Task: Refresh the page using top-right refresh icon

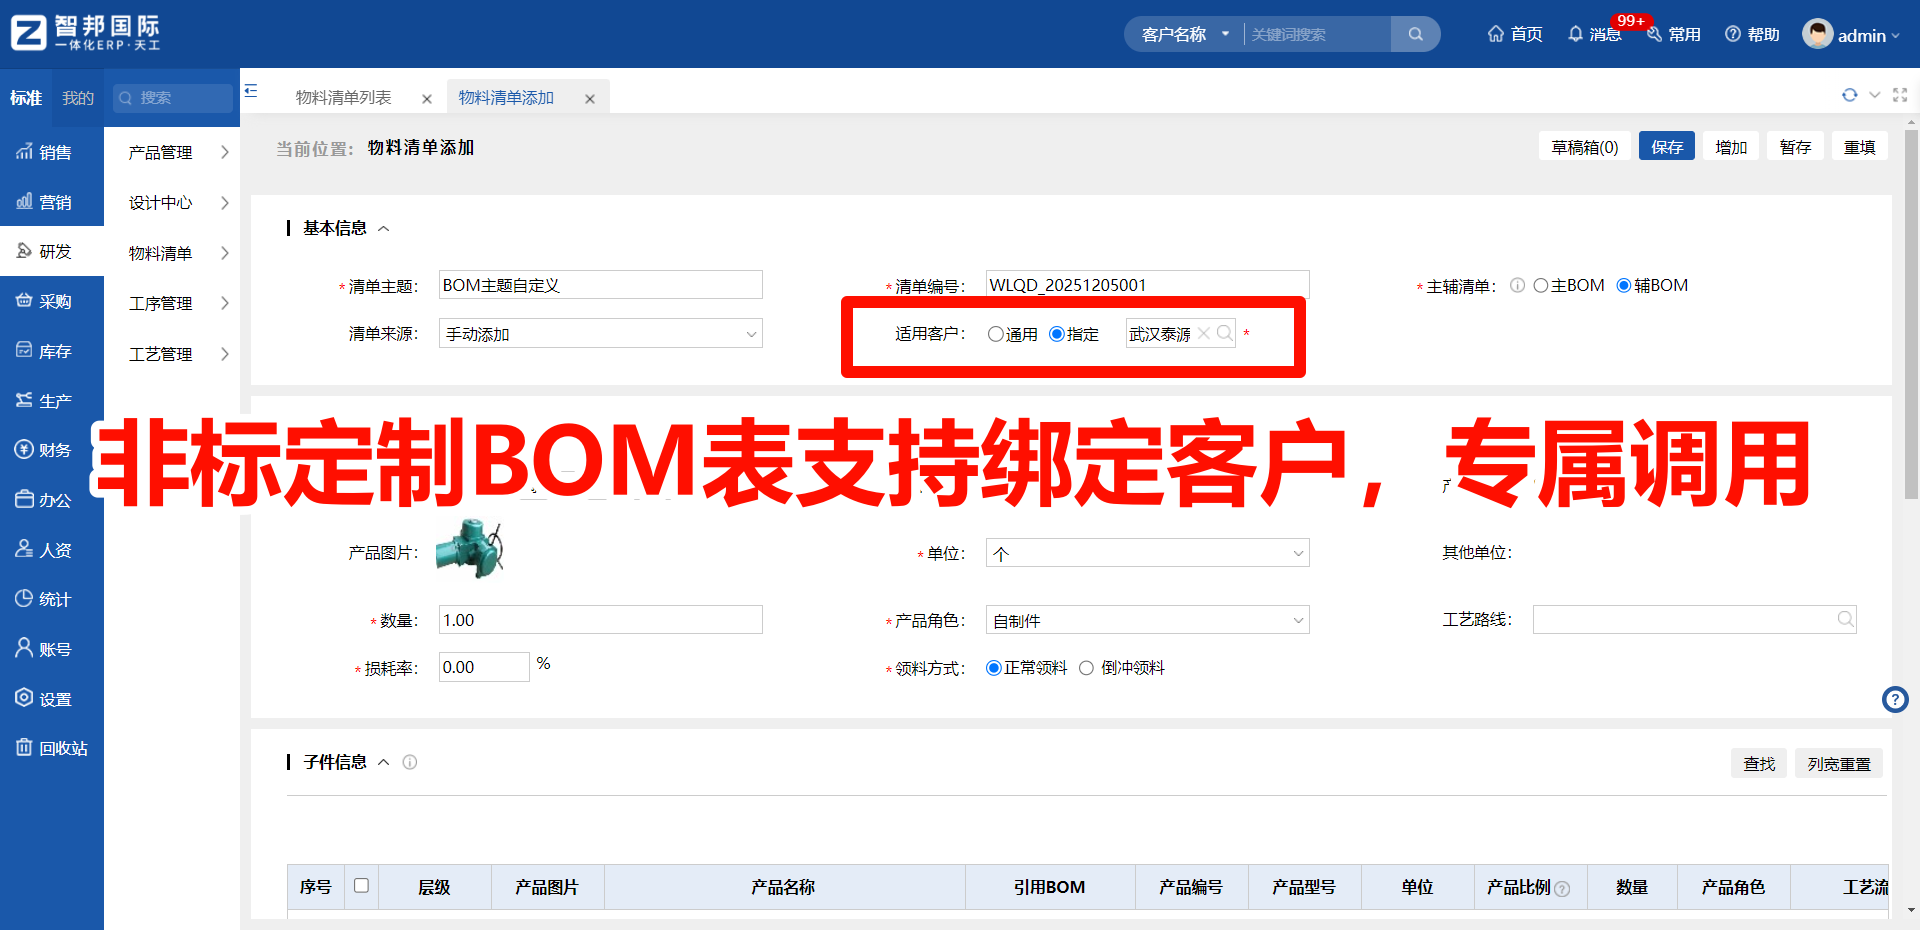Action: click(1849, 95)
